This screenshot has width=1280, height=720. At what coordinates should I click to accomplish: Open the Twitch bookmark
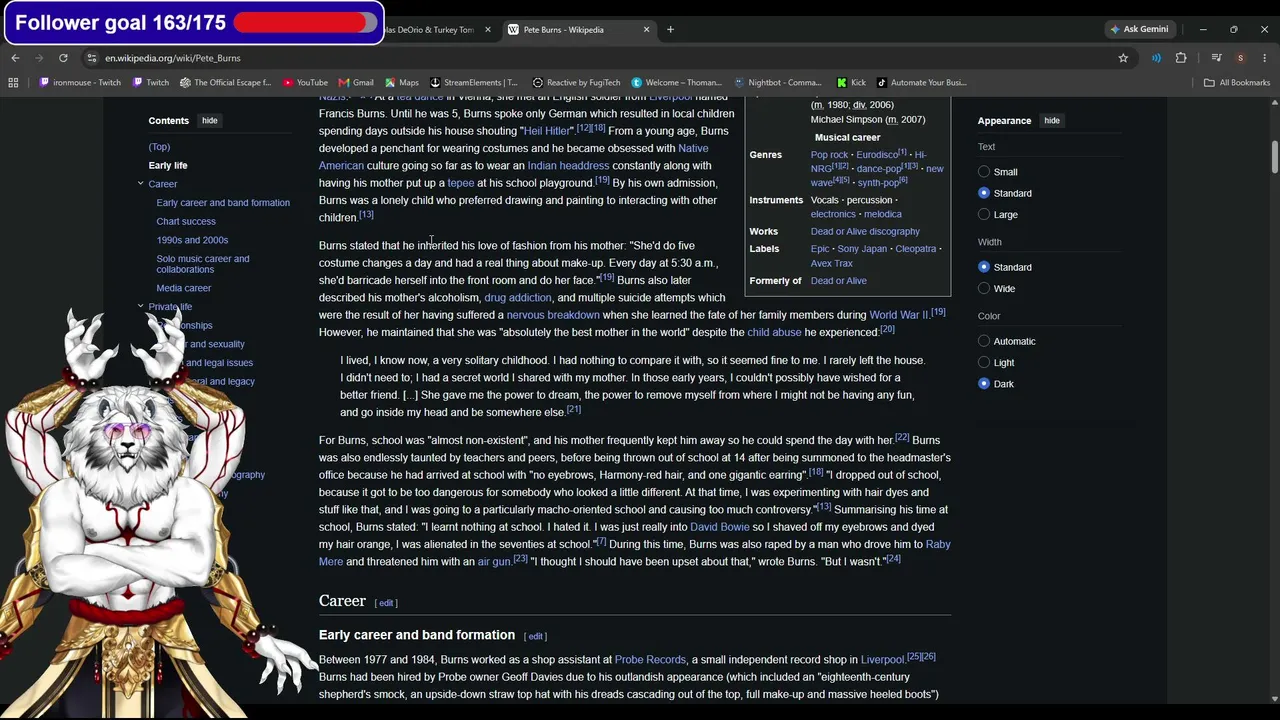[x=150, y=83]
